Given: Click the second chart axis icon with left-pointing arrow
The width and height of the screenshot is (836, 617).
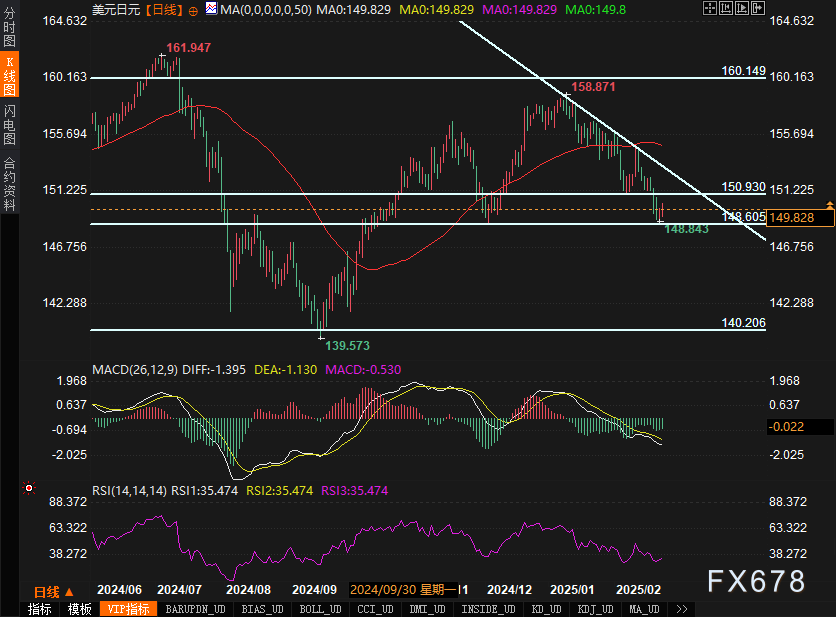Looking at the screenshot, I should 726,8.
